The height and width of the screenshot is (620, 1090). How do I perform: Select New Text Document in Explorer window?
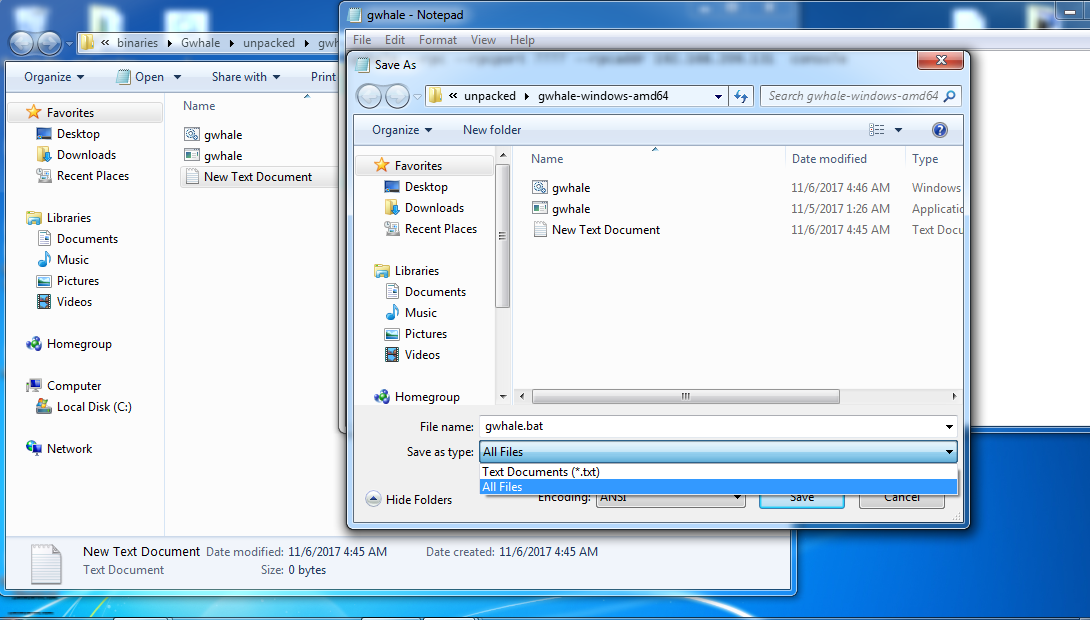click(x=258, y=177)
